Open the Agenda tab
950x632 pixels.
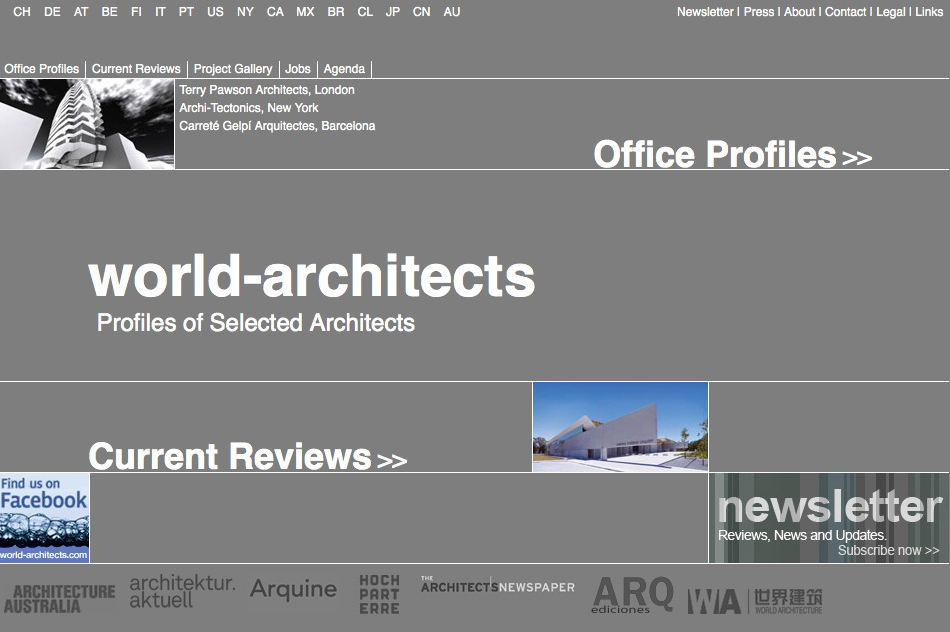pos(344,68)
